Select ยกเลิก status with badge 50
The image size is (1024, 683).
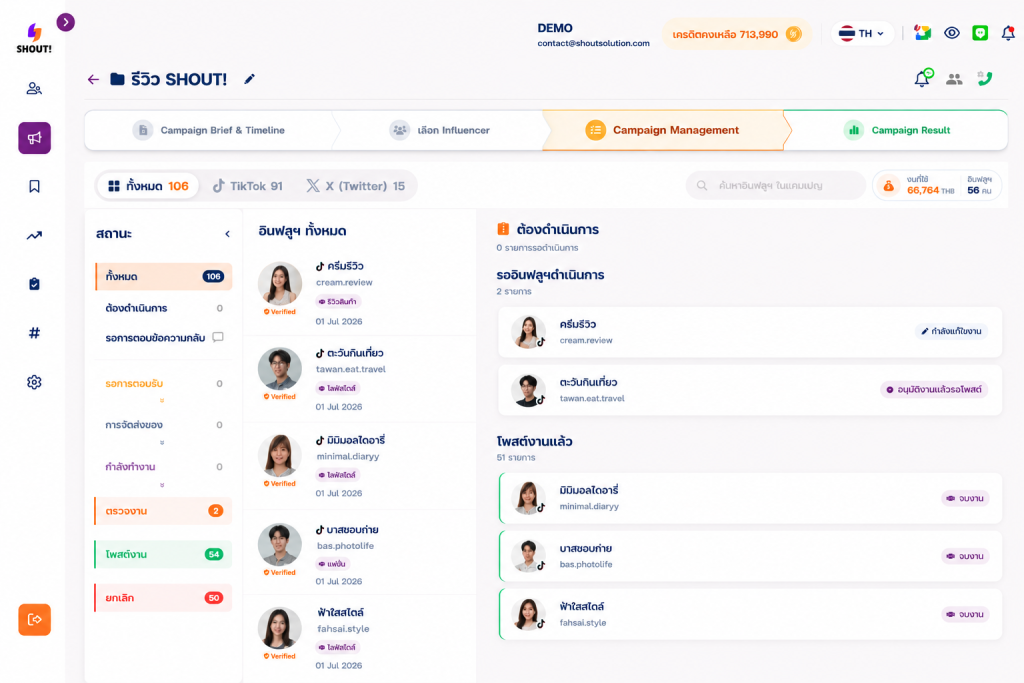pyautogui.click(x=163, y=597)
